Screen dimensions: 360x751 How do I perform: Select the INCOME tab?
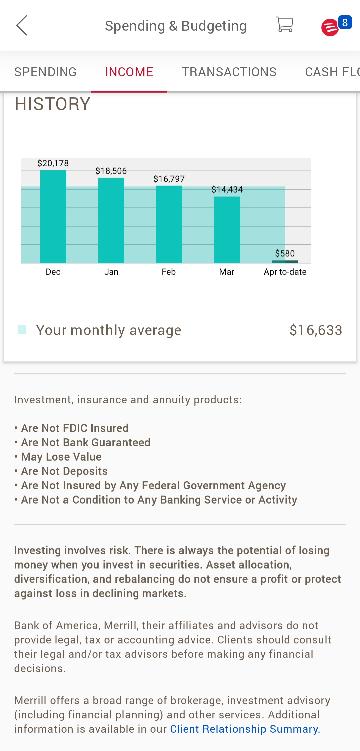(129, 72)
